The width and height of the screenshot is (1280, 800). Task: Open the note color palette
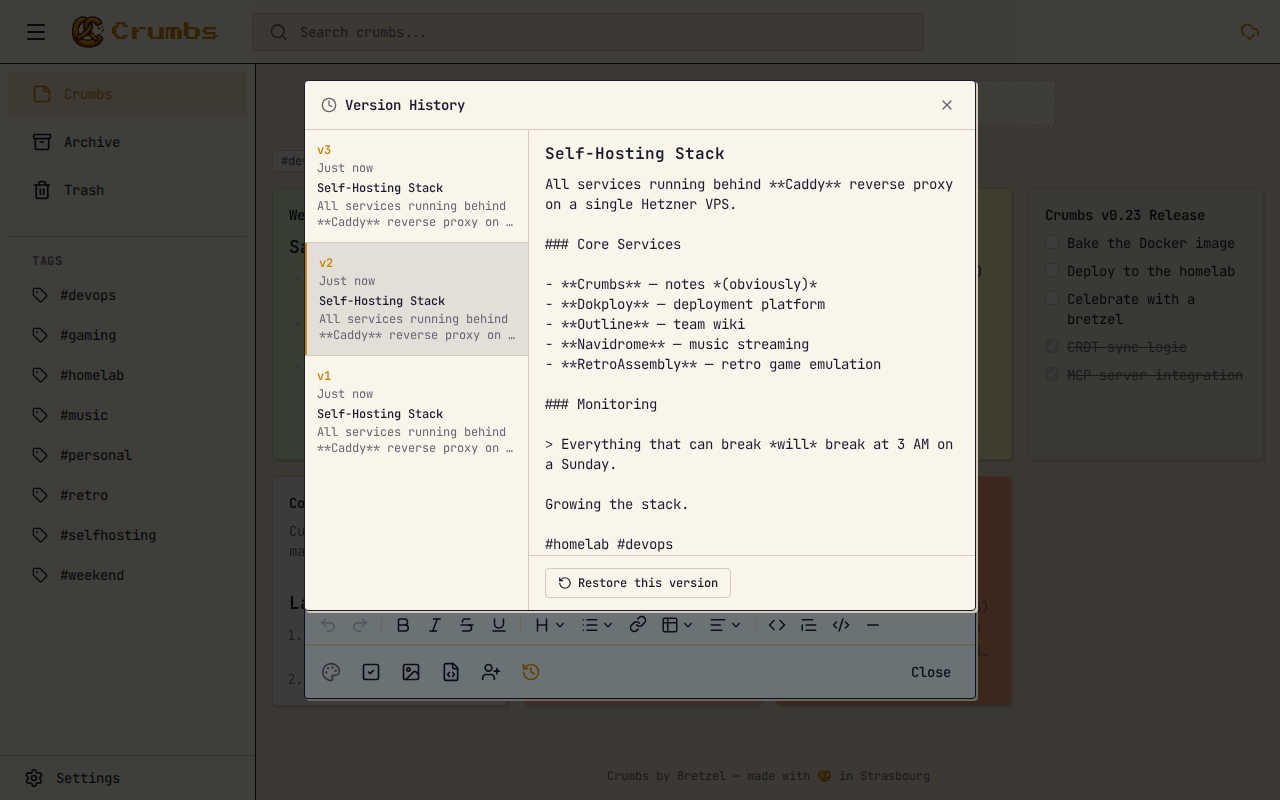click(331, 672)
